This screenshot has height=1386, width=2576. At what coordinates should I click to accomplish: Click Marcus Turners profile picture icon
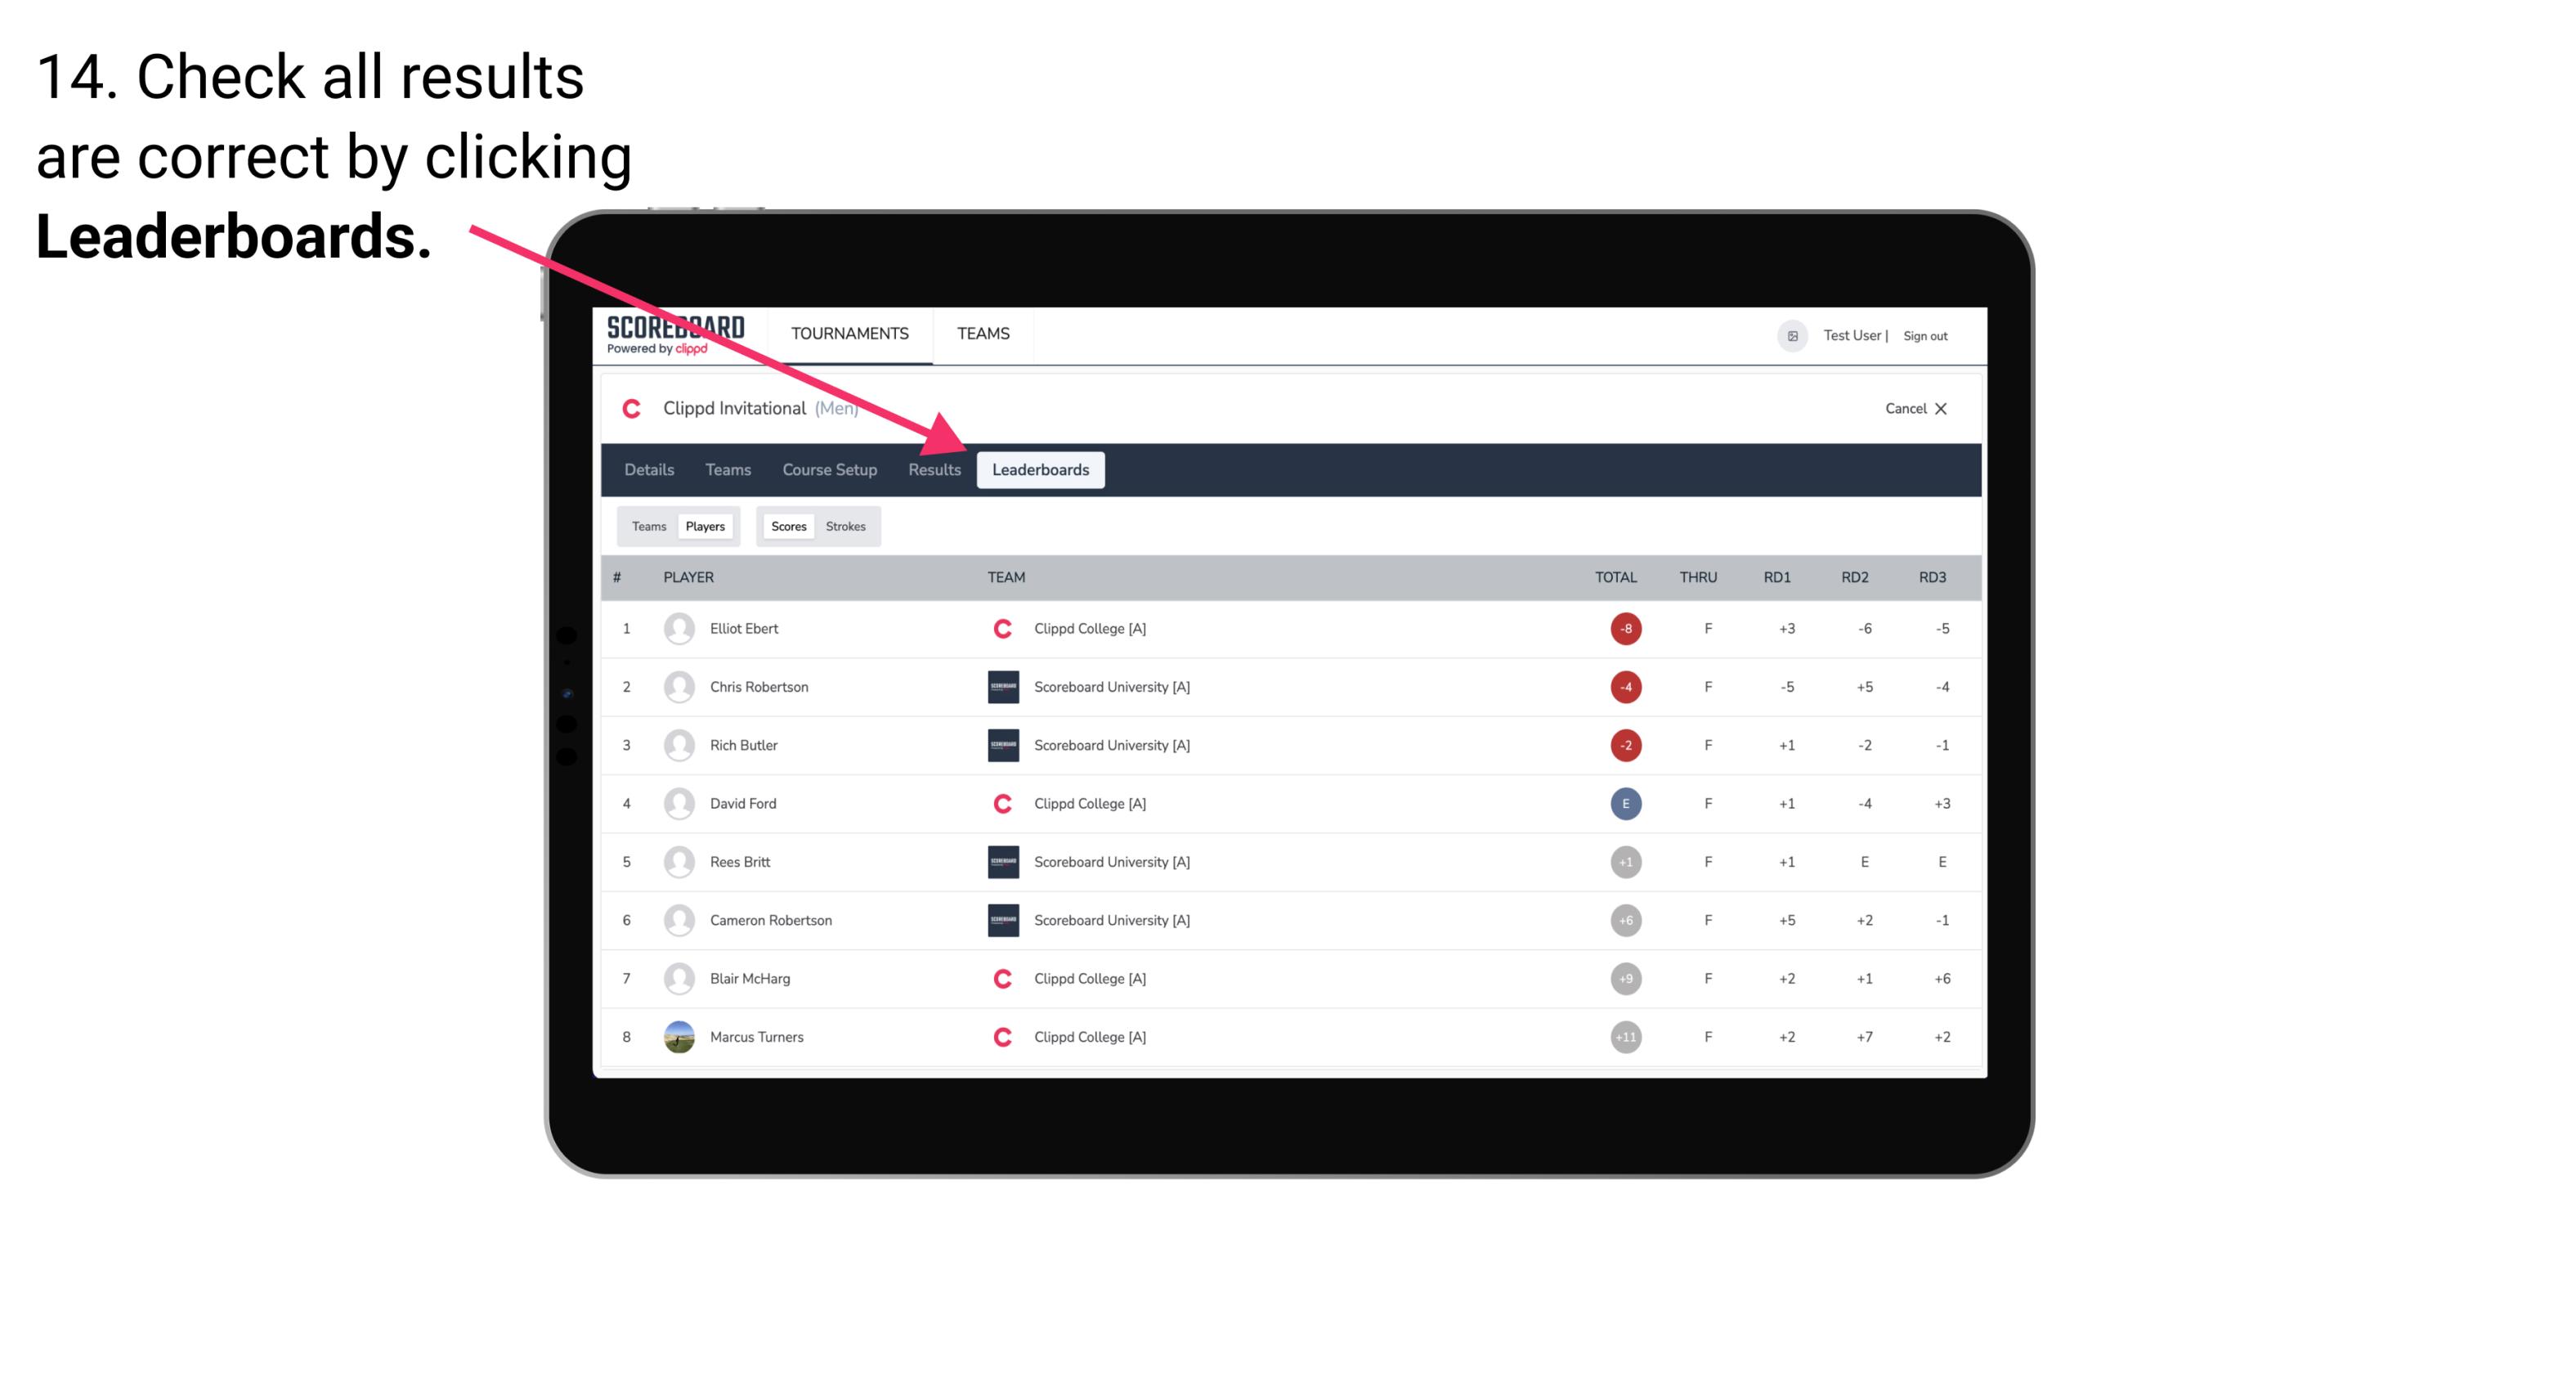pos(681,1036)
